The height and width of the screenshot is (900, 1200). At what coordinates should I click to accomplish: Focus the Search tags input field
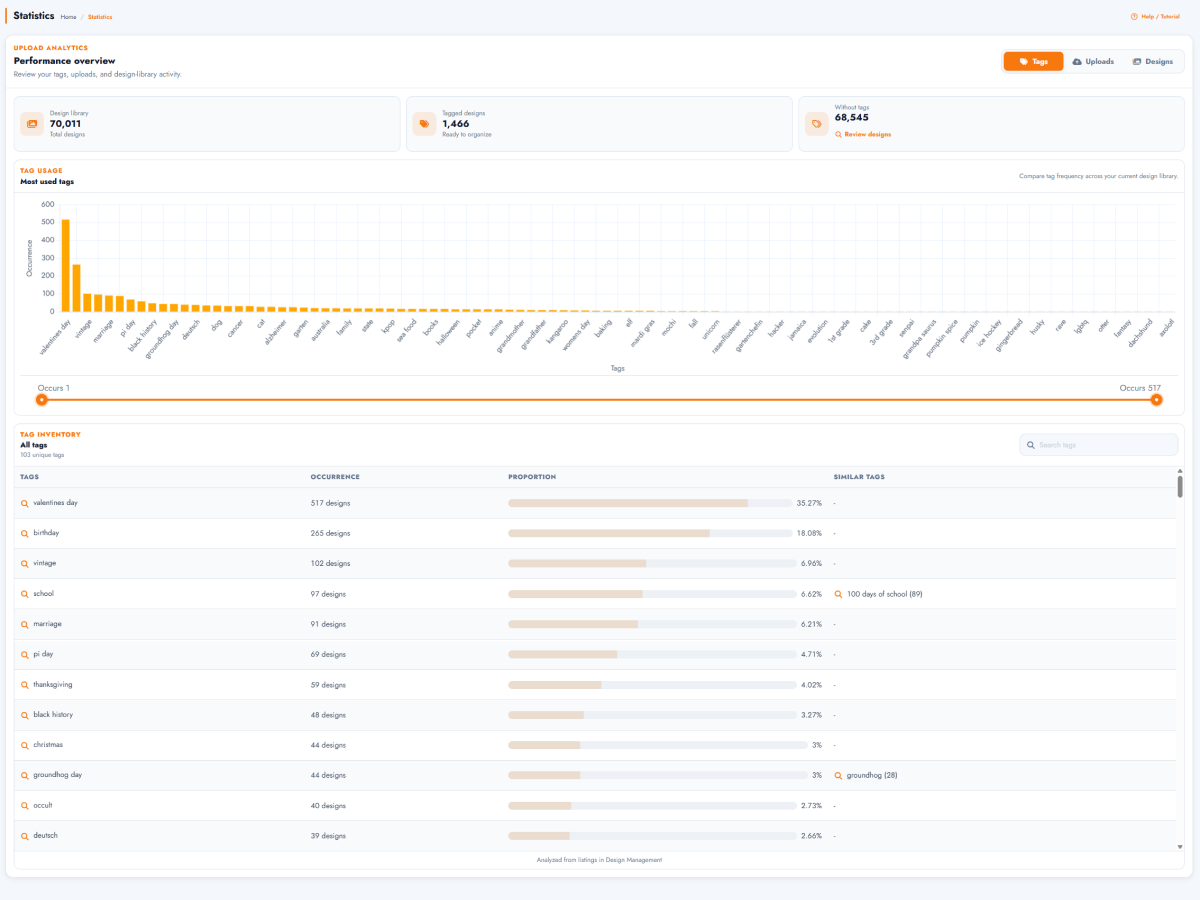click(1099, 445)
